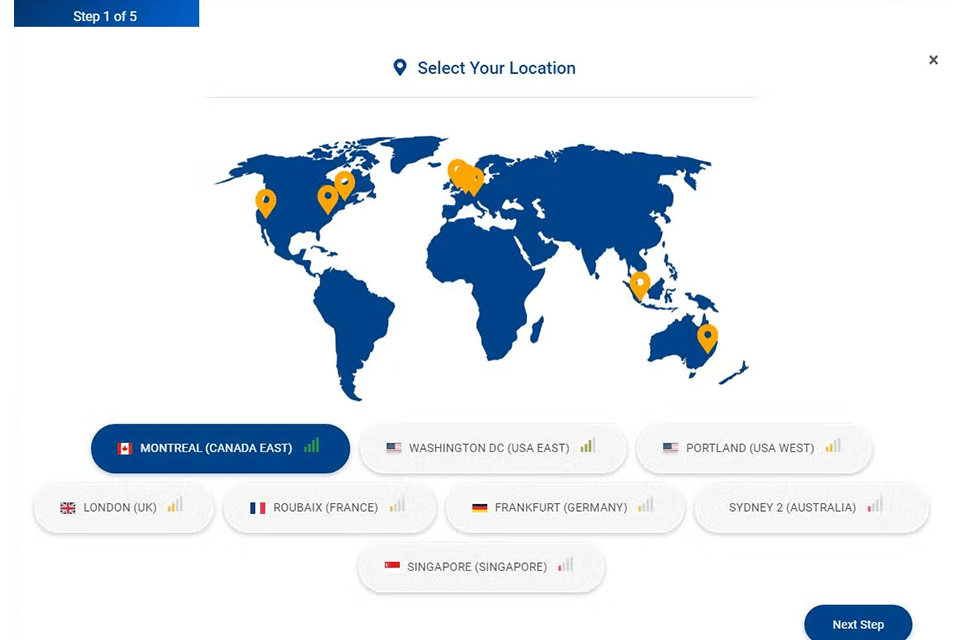Click Montreal green signal strength bars
Screen dimensions: 960x640
click(312, 445)
